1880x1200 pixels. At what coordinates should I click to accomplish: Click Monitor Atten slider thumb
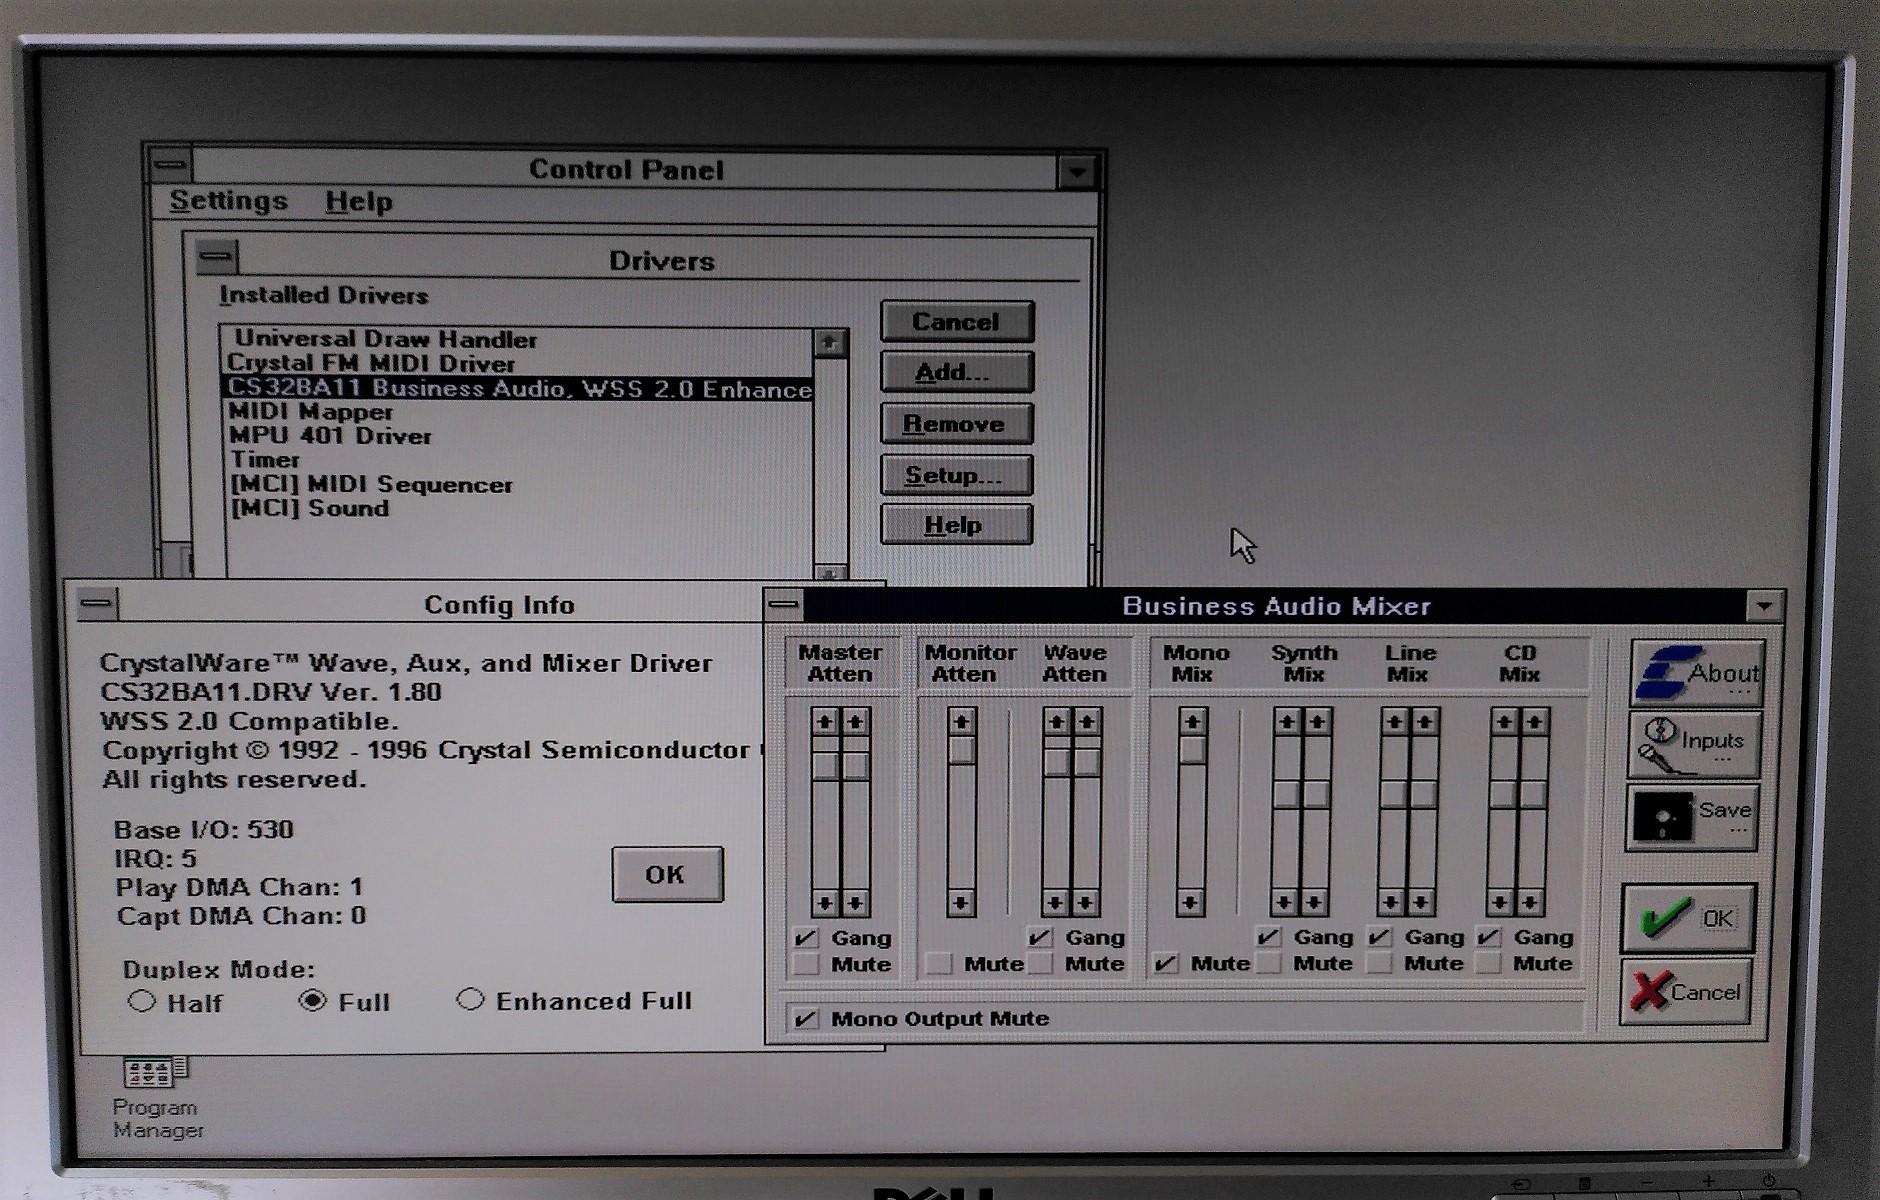click(x=961, y=750)
